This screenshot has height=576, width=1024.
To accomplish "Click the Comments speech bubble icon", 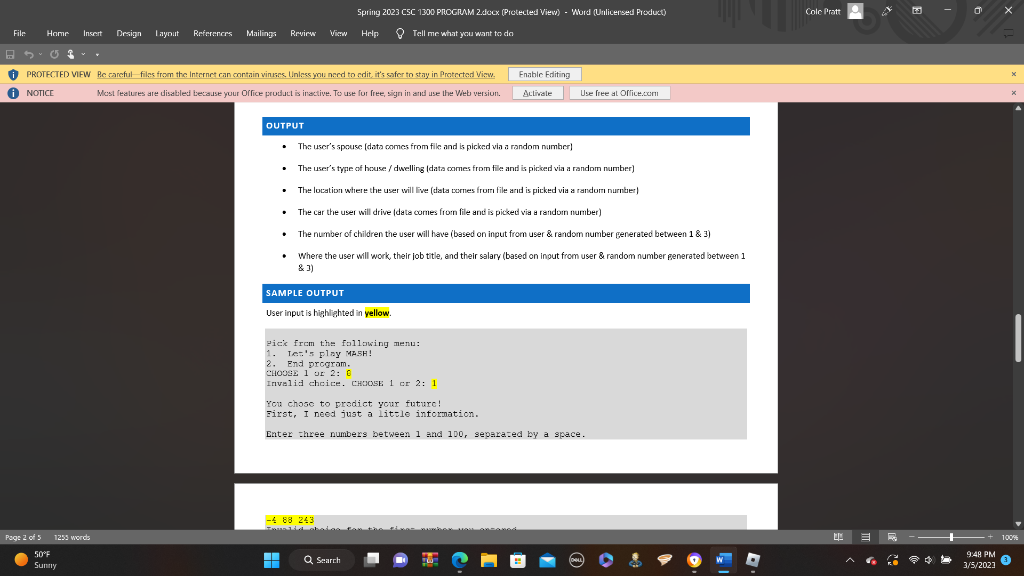I will coord(1008,33).
